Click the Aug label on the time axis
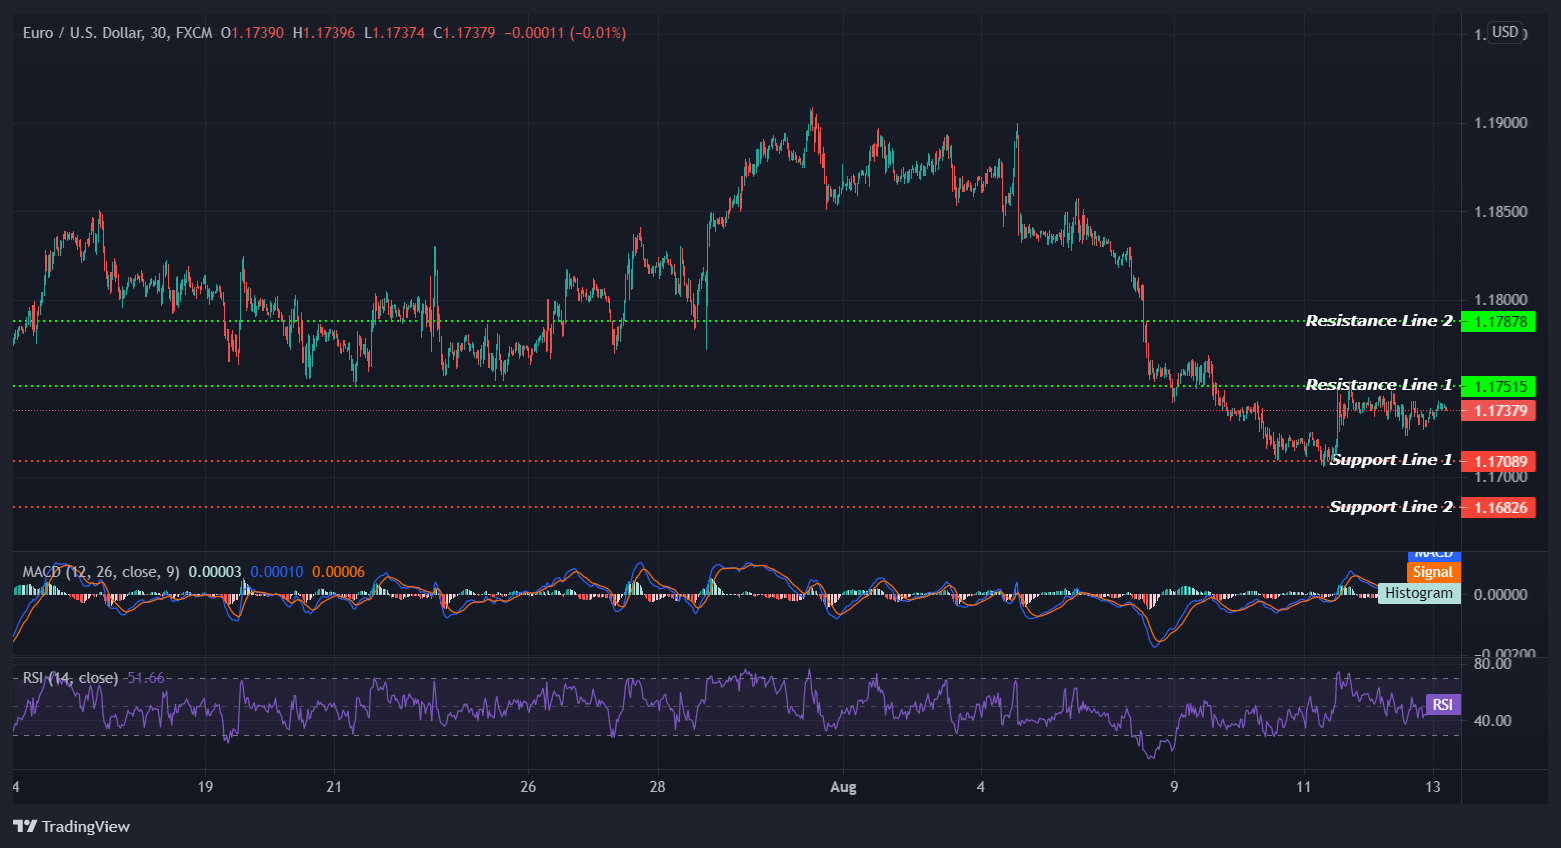 pos(843,787)
